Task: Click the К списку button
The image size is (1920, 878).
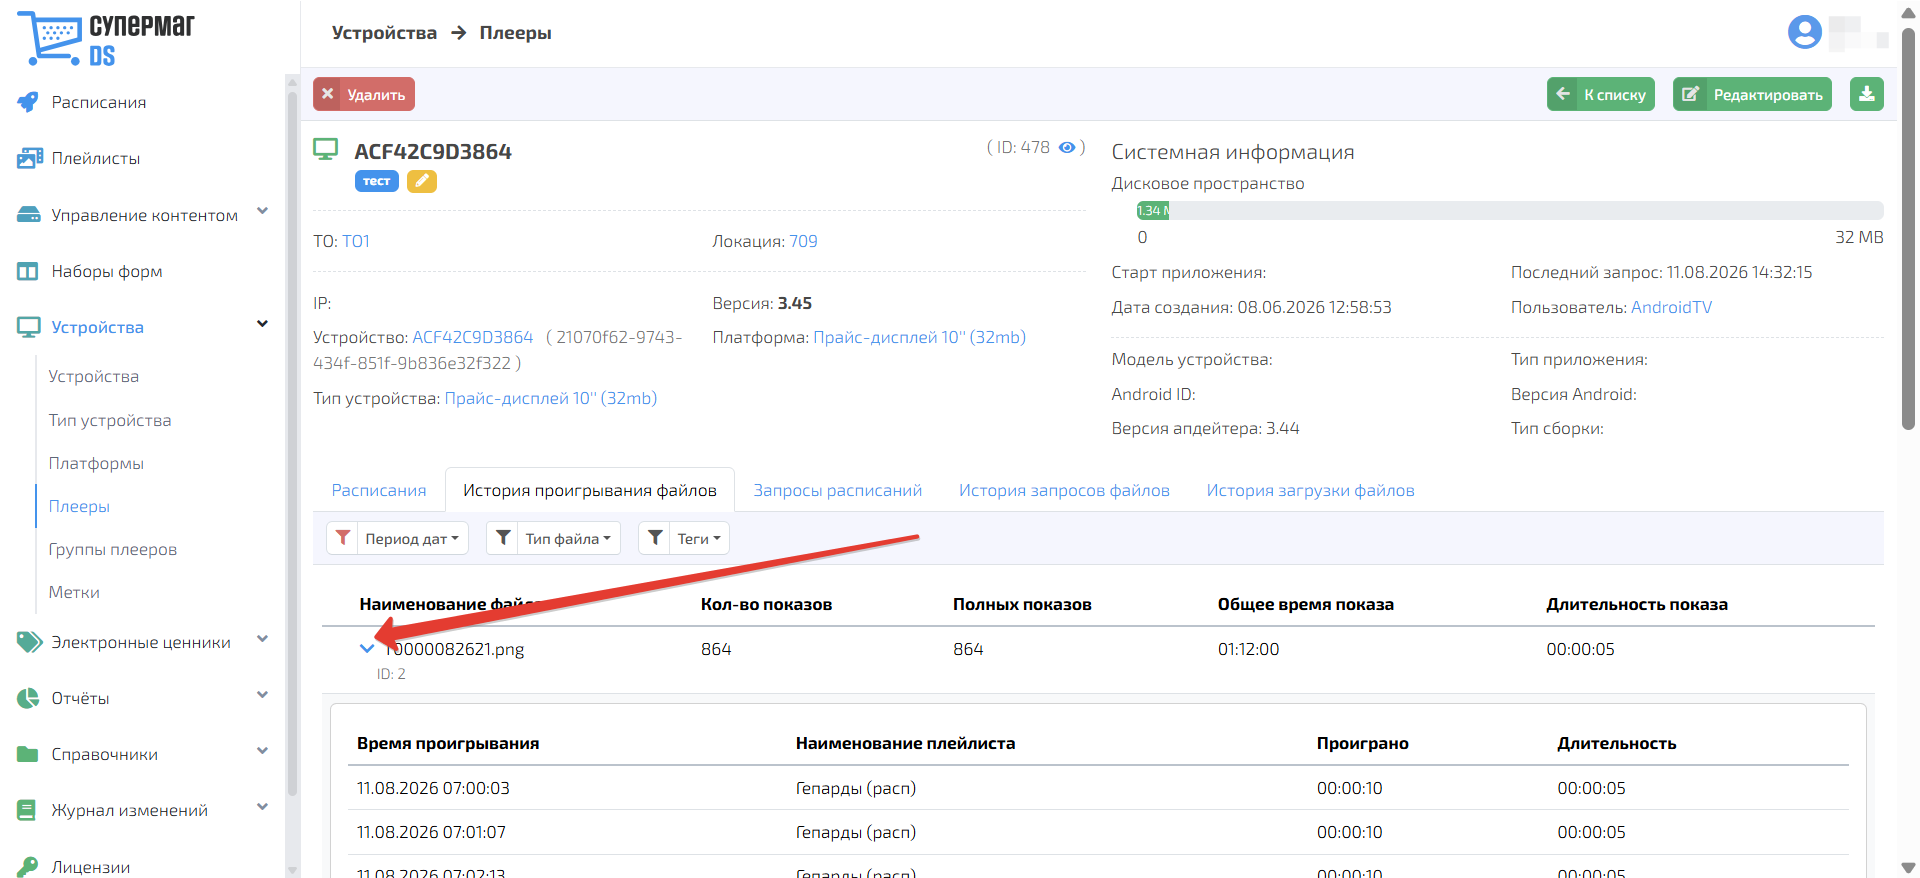Action: pos(1601,94)
